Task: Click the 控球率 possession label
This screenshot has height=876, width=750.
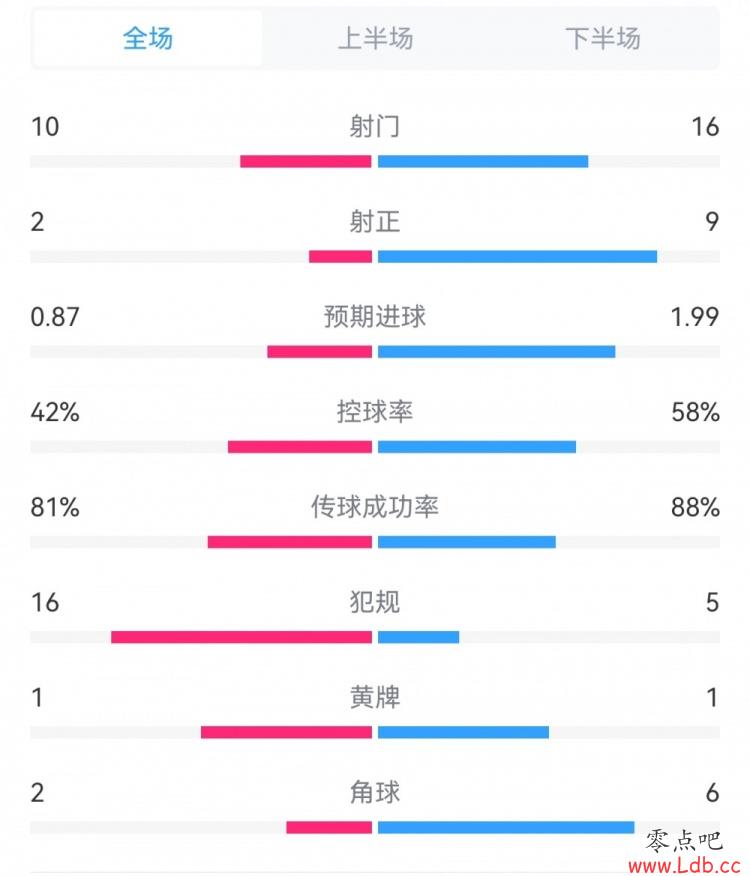Action: [375, 411]
